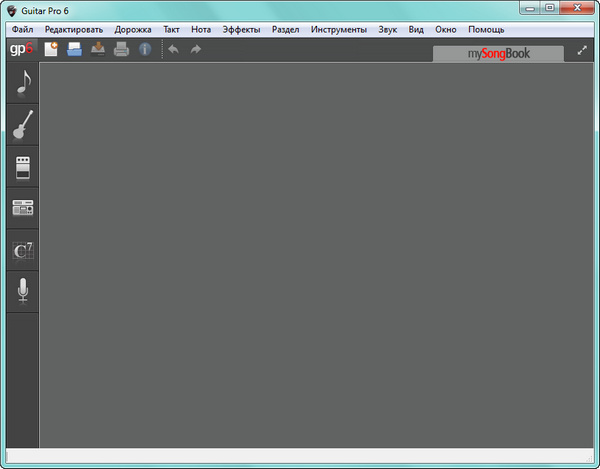Undo the last action with the left arrow
600x469 pixels.
click(x=173, y=49)
